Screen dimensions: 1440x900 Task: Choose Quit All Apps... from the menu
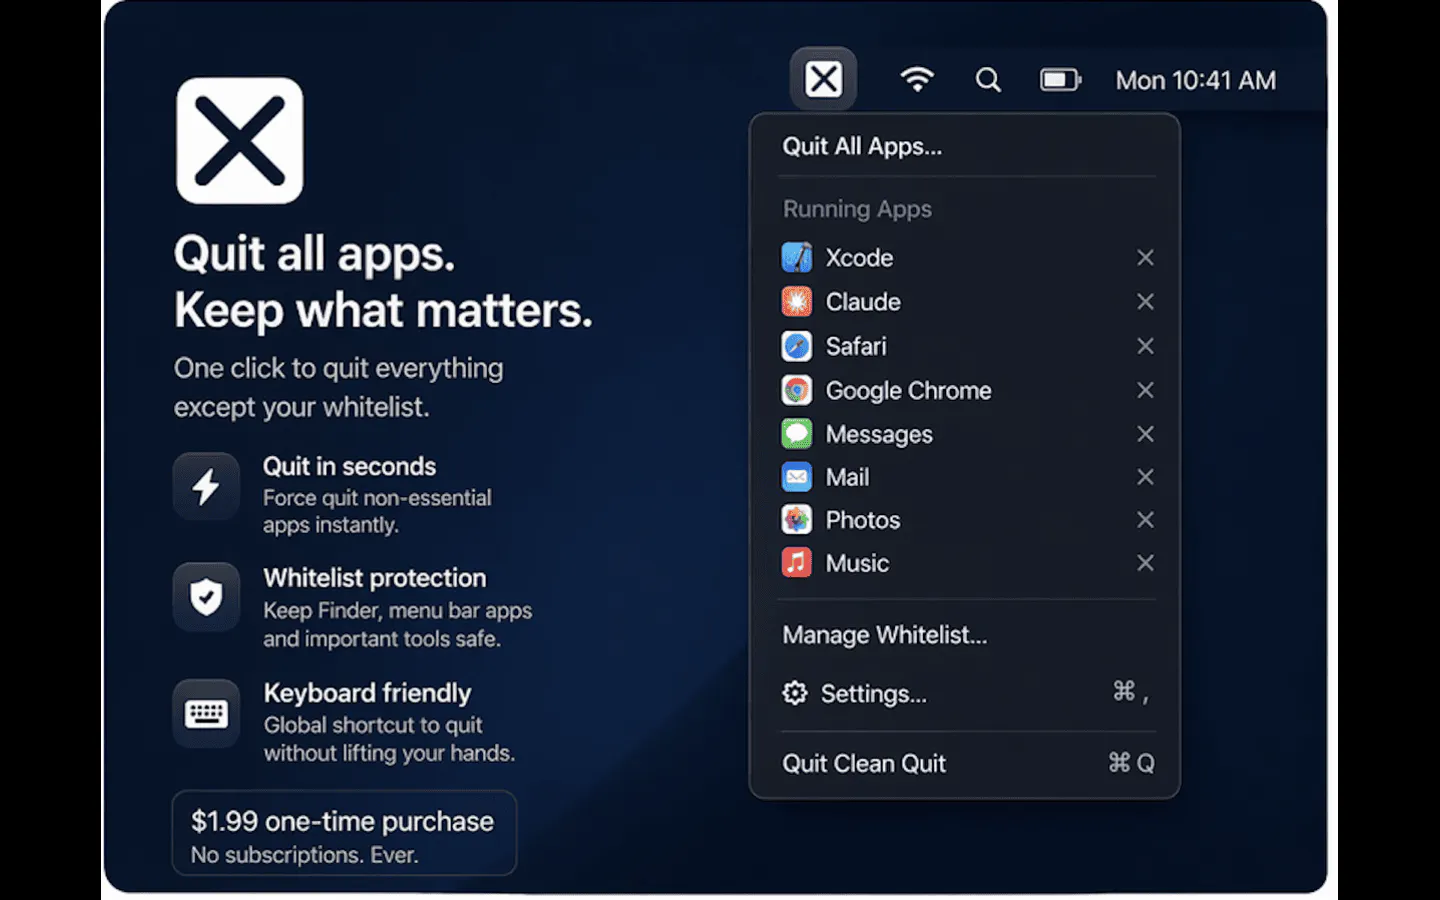(862, 147)
